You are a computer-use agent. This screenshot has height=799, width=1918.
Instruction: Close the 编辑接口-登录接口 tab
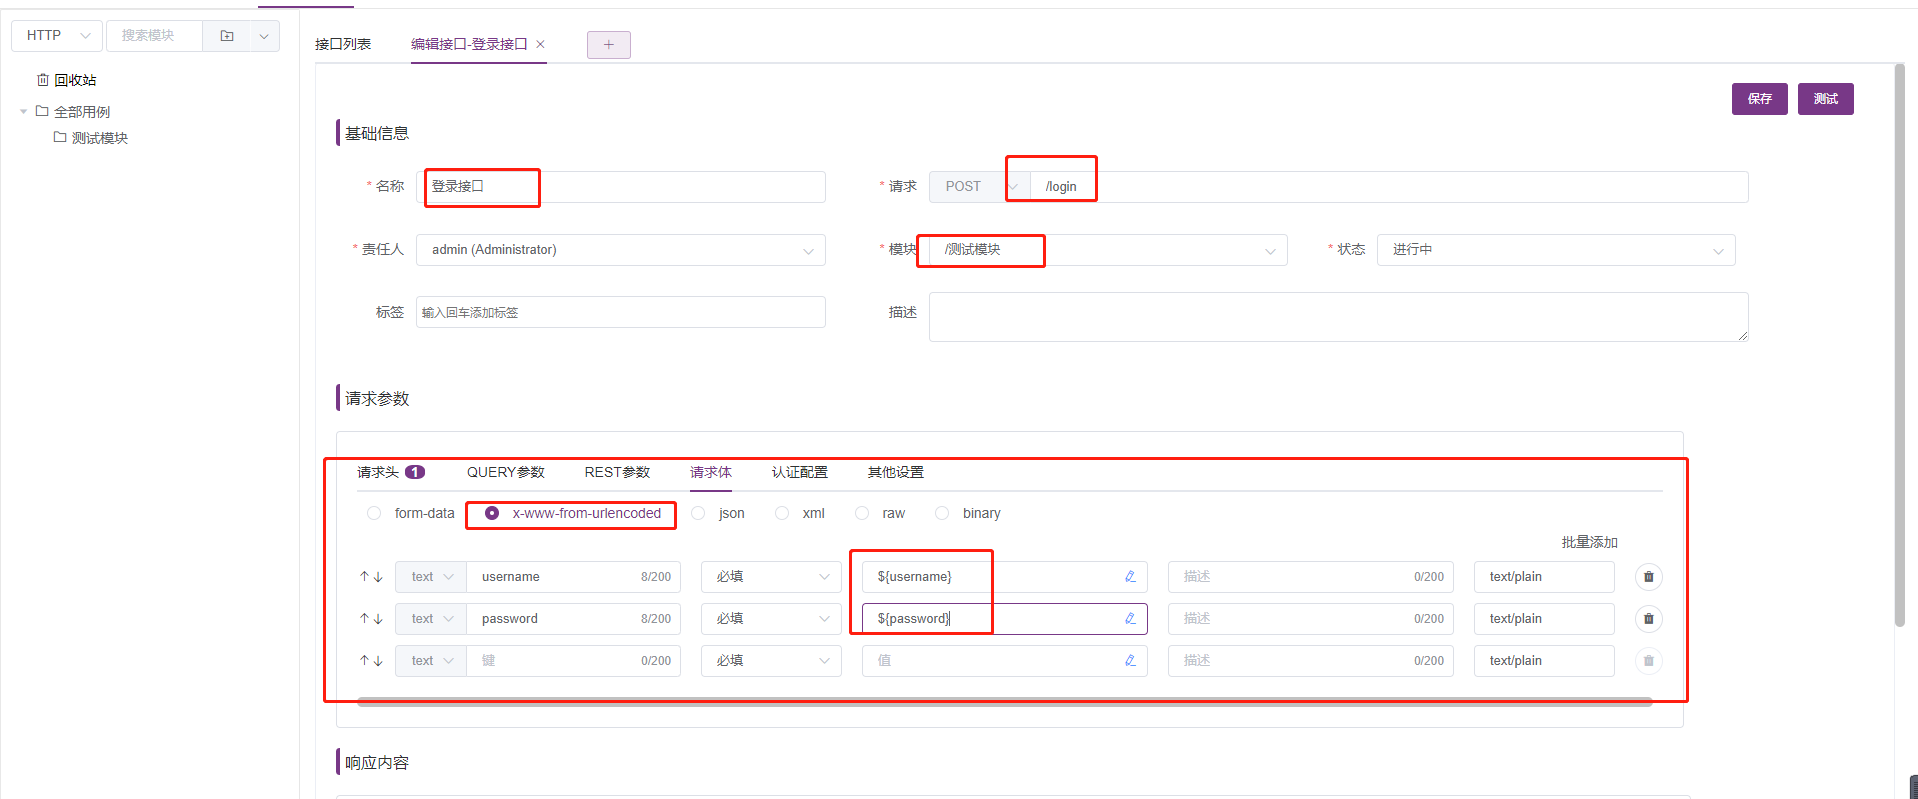(x=540, y=44)
